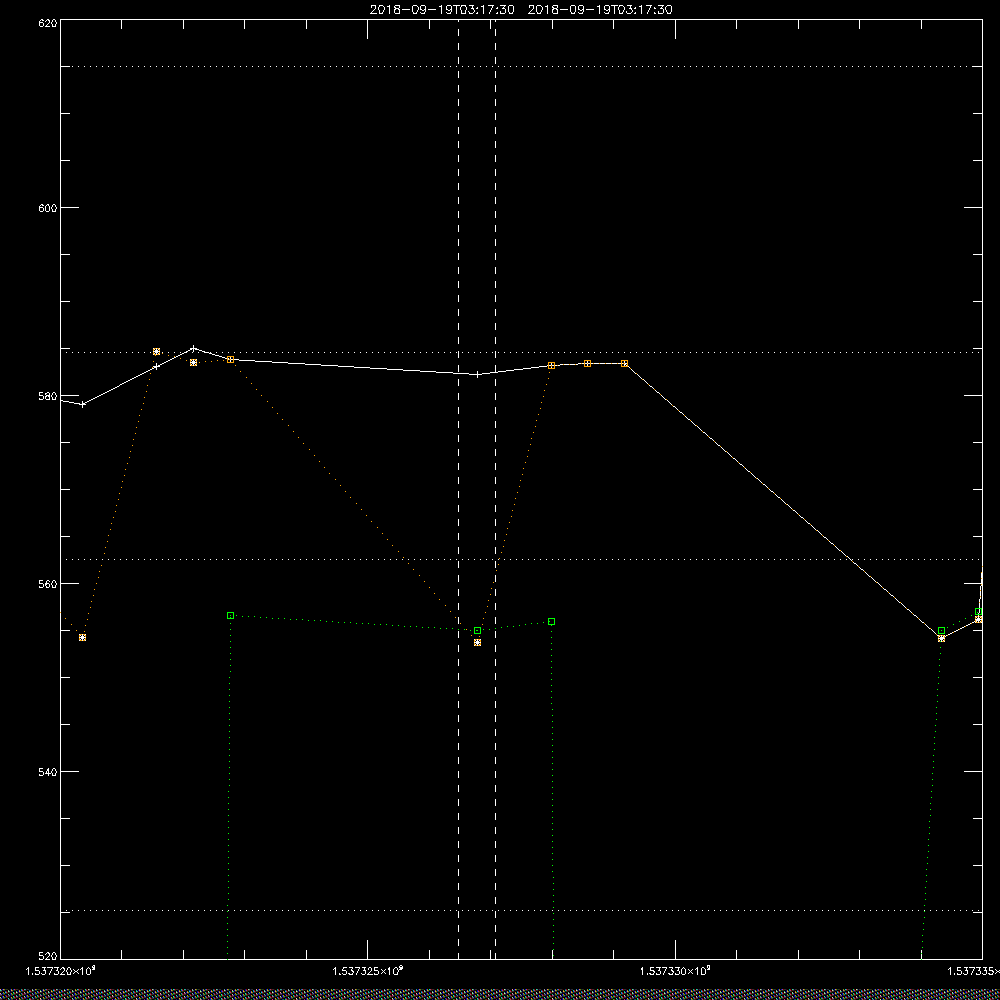Click lowest orange point between the dashed lines

click(x=478, y=642)
